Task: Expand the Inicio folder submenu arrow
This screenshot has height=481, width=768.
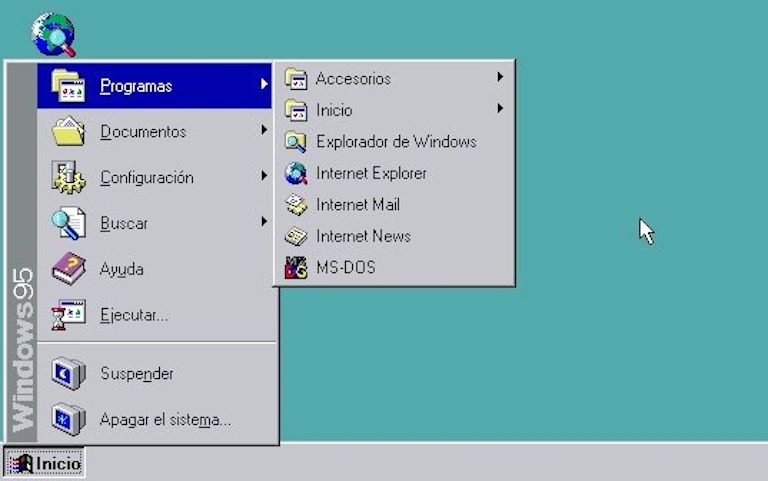Action: [x=500, y=108]
